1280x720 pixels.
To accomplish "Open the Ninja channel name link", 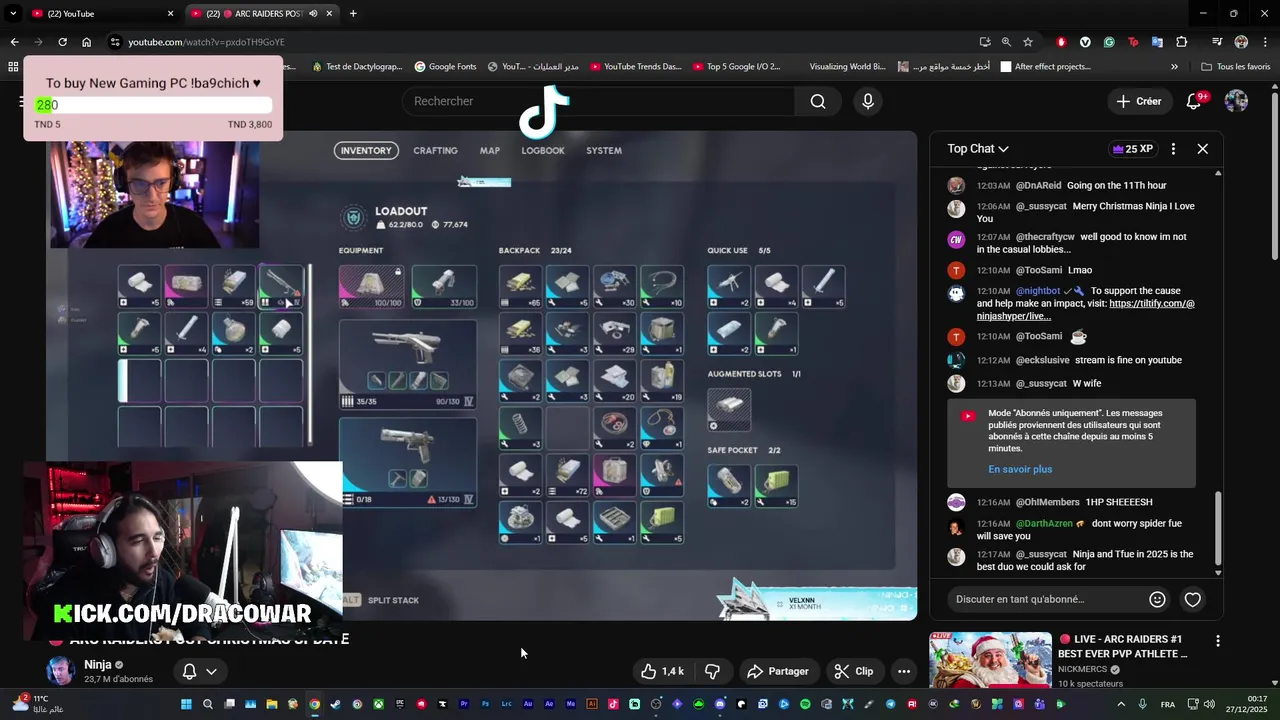I will point(98,665).
